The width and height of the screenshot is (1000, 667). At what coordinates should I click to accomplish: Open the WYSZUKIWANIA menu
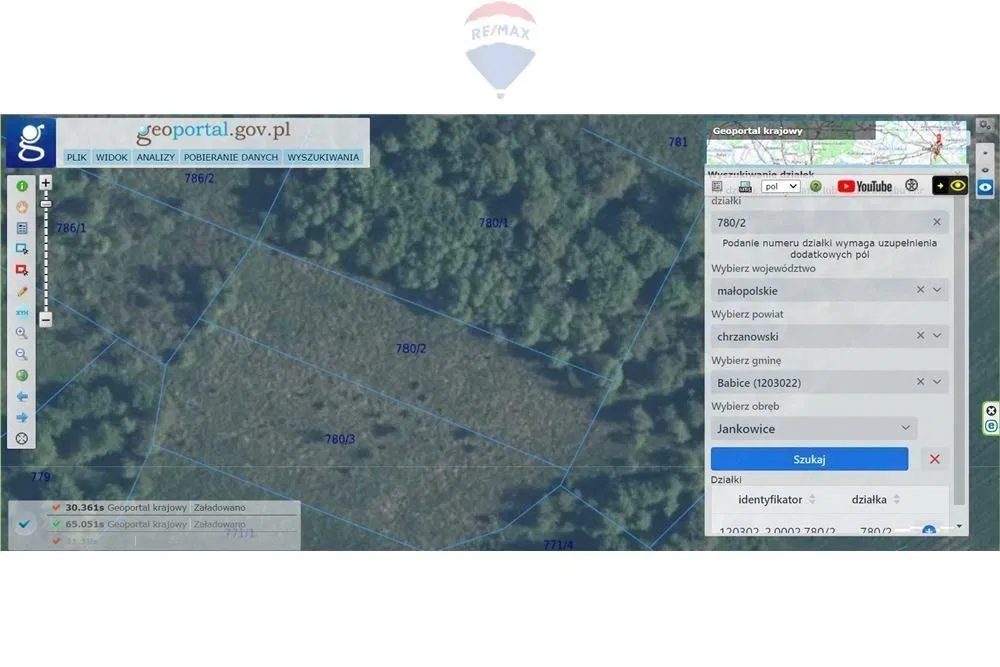pyautogui.click(x=323, y=157)
